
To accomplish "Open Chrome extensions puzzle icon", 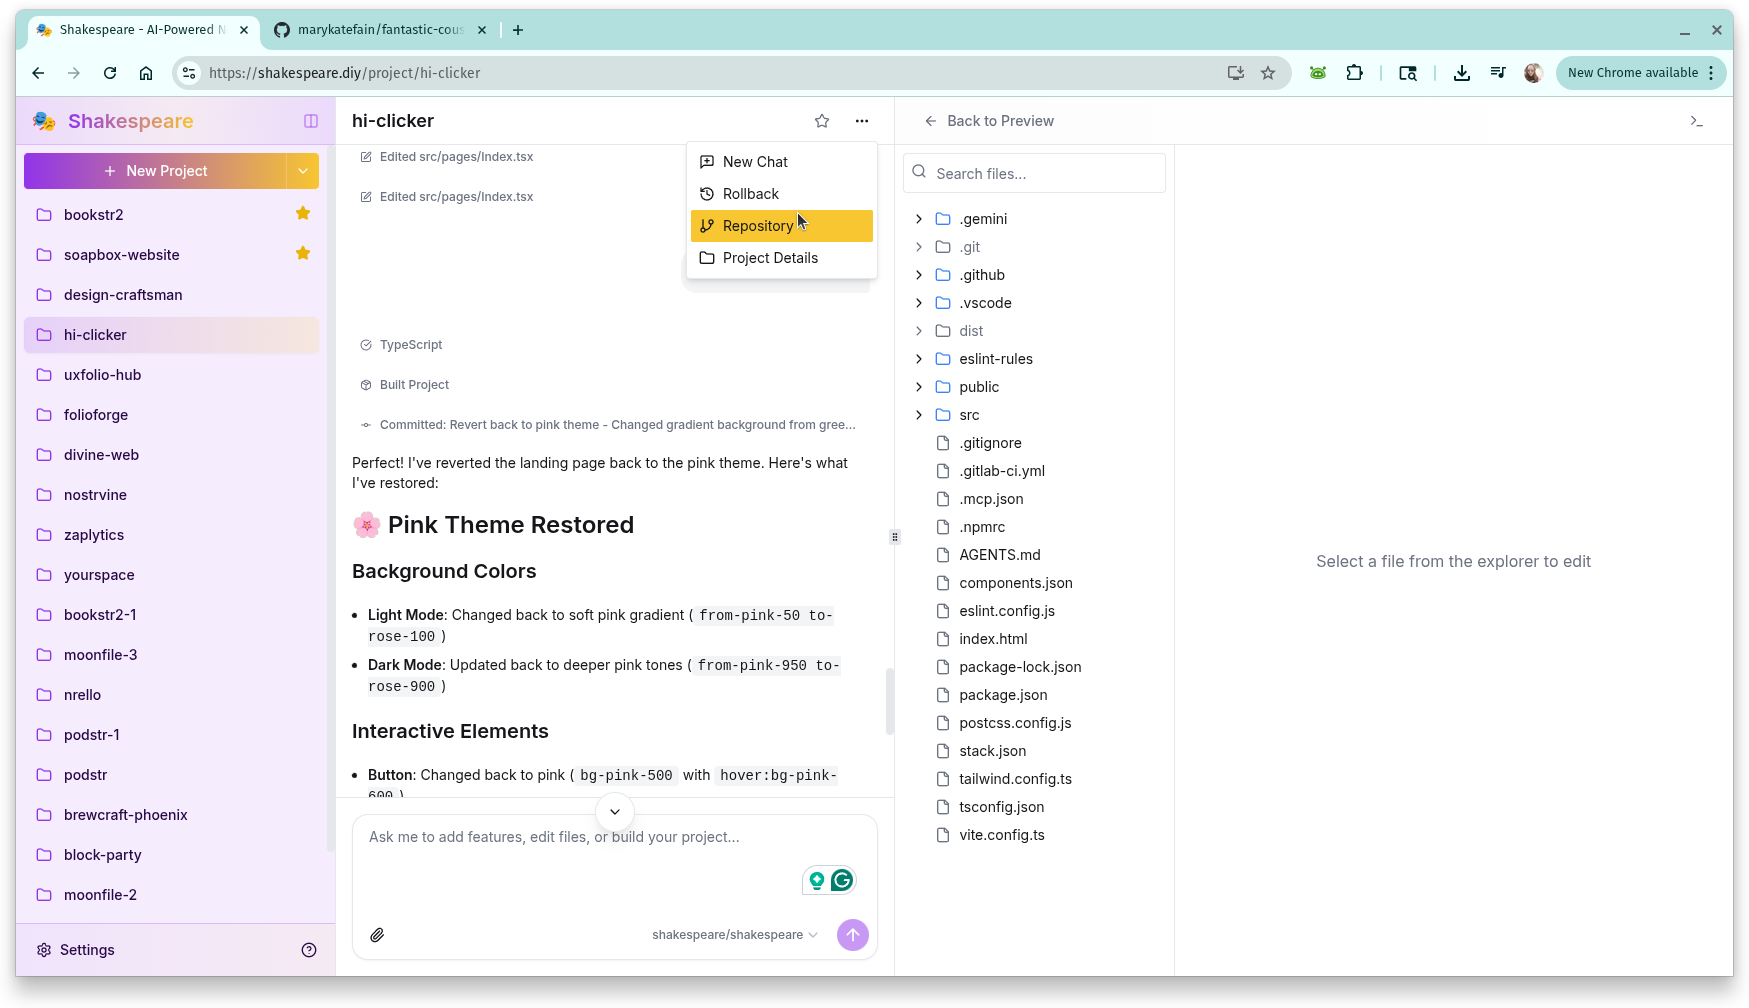I will (x=1354, y=73).
